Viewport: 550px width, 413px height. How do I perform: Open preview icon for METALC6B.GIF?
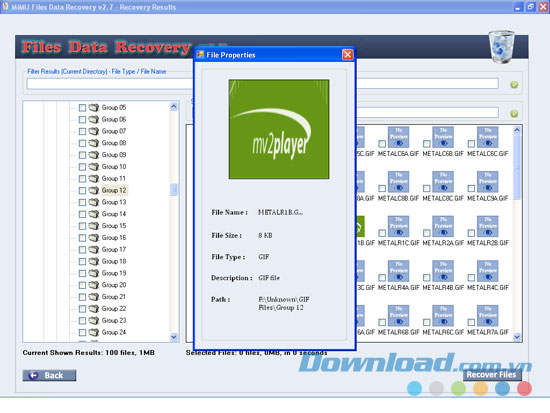443,137
